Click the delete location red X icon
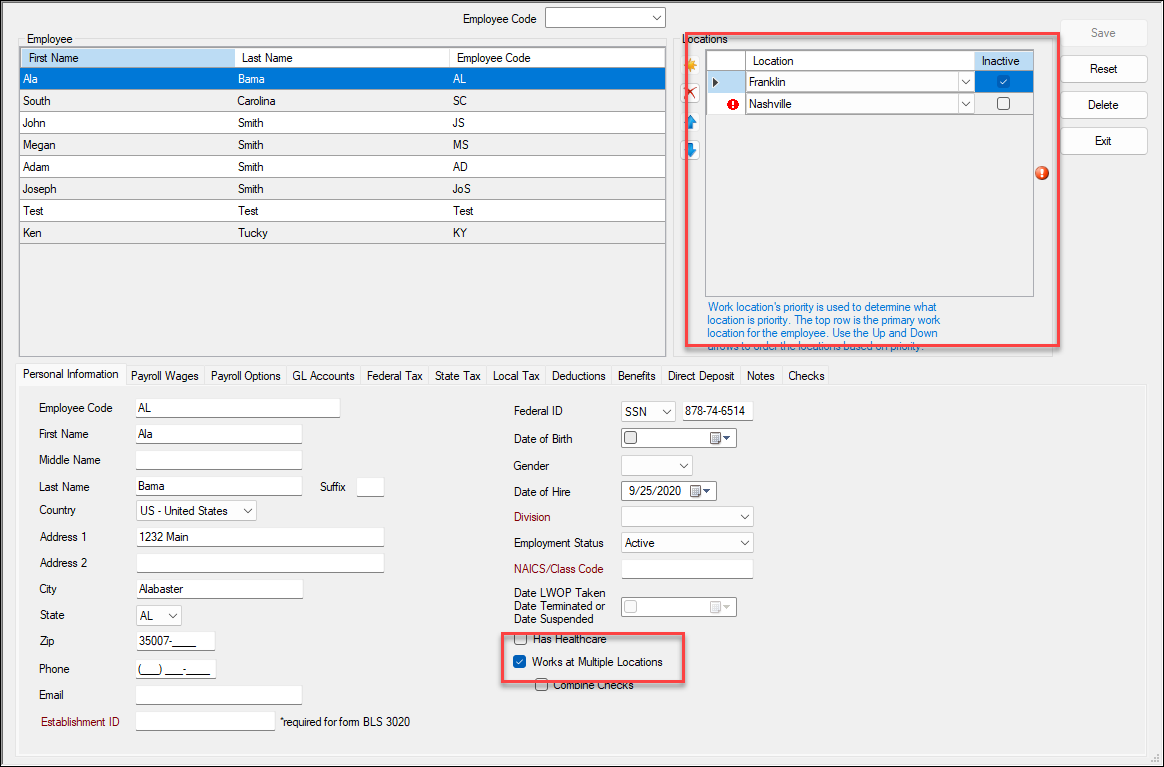 690,93
